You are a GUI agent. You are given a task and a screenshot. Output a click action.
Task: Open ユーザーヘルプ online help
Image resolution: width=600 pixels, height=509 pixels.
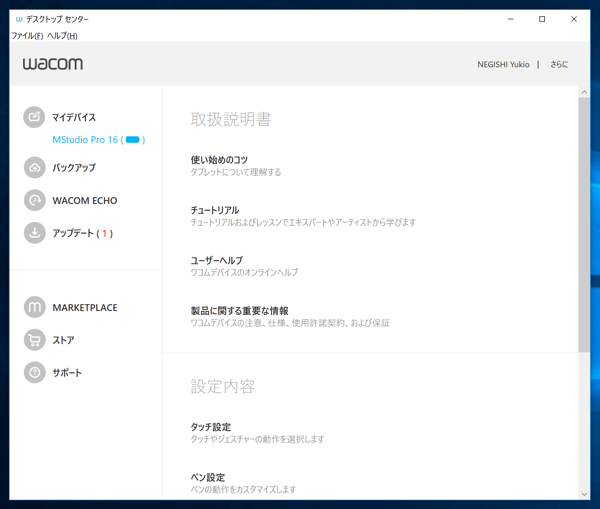point(217,260)
